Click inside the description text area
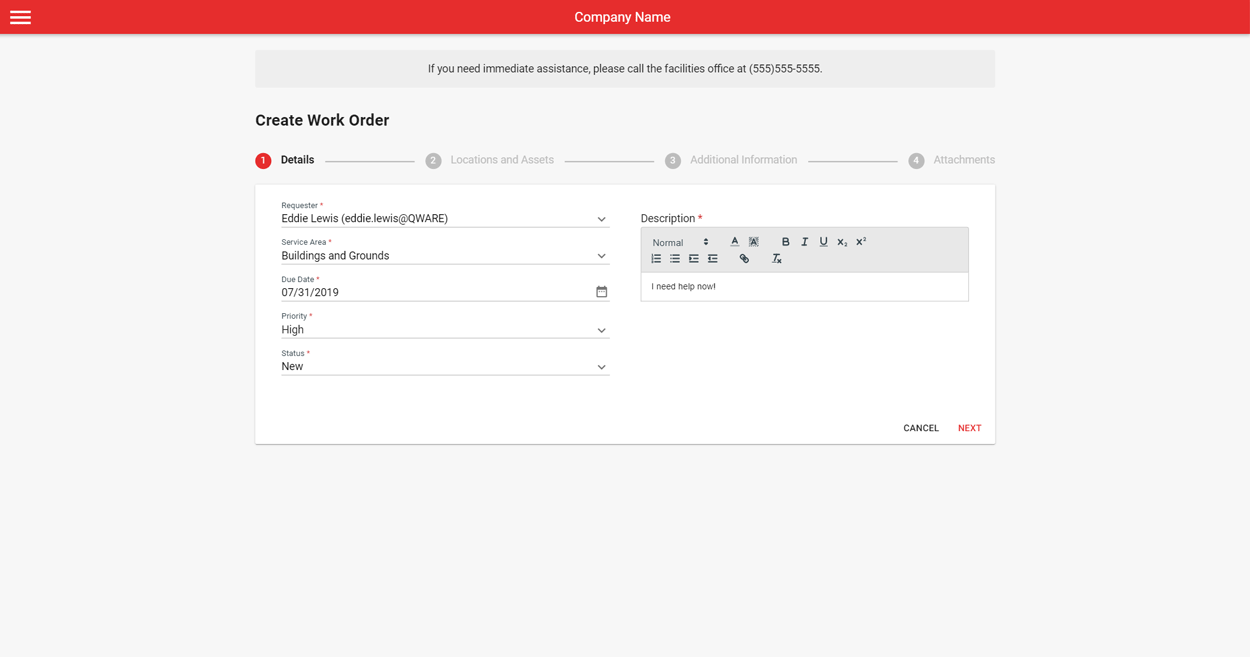This screenshot has width=1250, height=657. [804, 287]
